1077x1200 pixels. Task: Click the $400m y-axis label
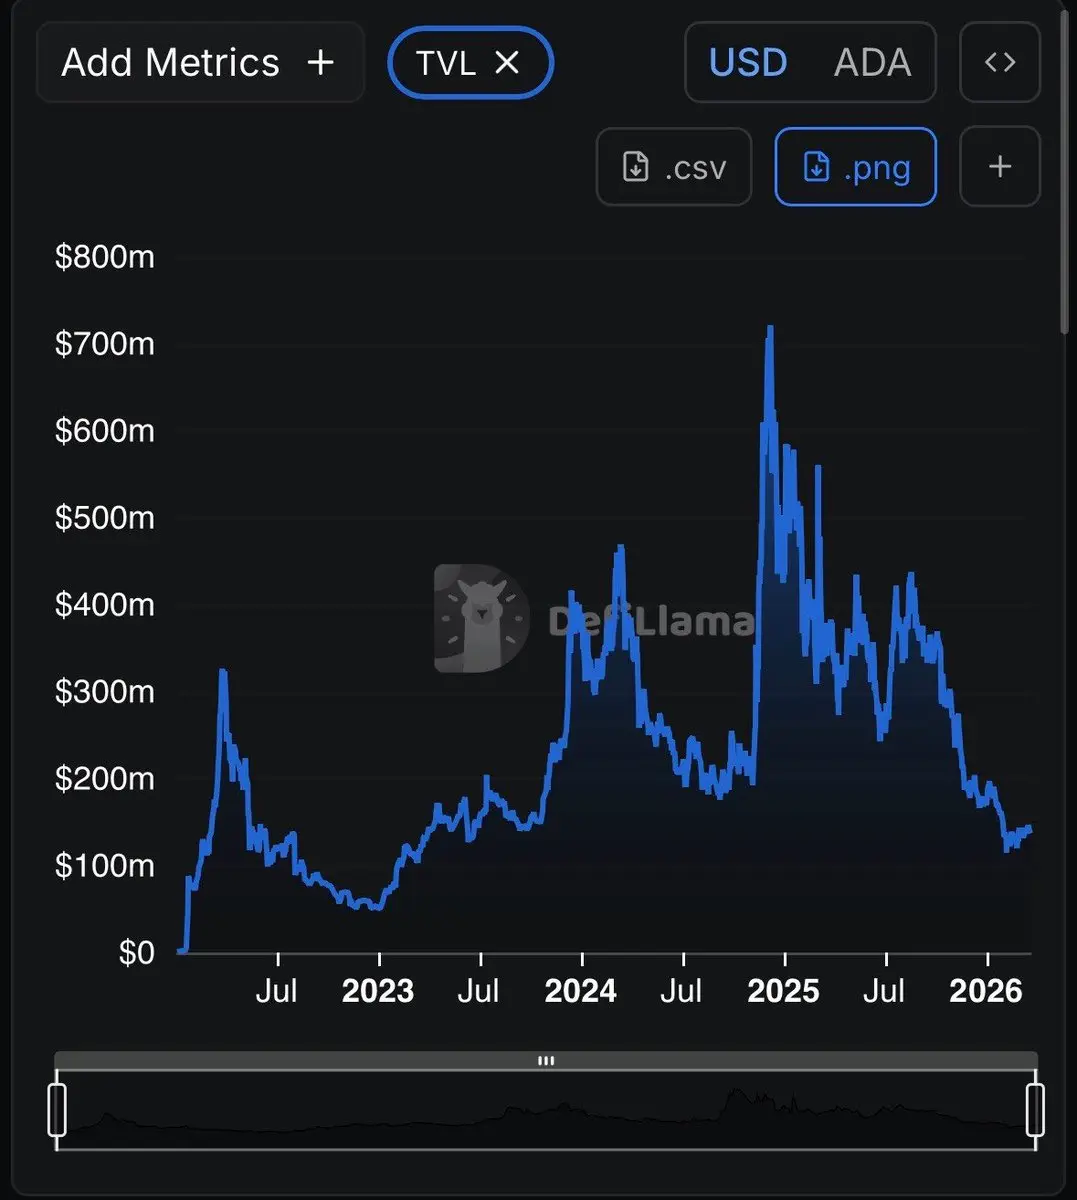[x=105, y=605]
